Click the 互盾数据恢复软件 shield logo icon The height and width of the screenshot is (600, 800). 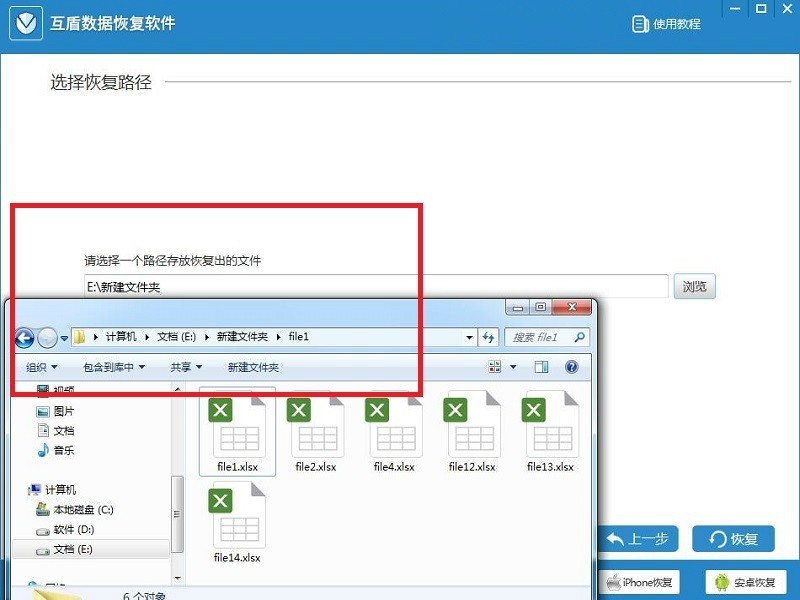click(26, 23)
